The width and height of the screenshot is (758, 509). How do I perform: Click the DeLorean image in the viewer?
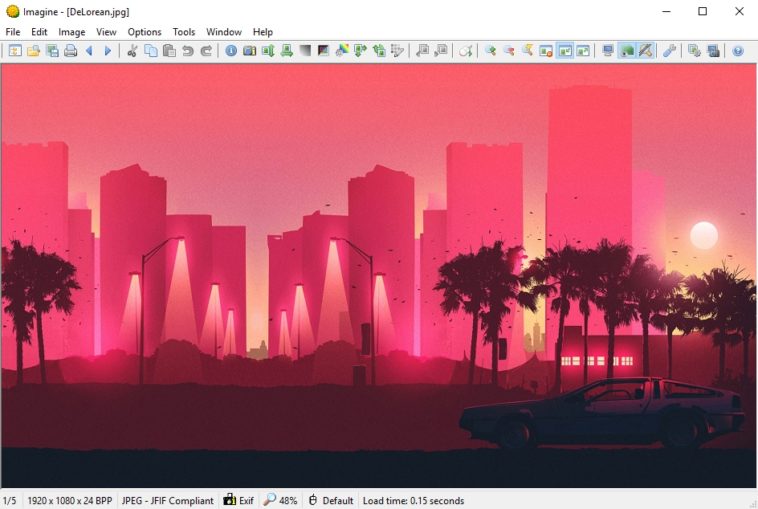(x=379, y=275)
